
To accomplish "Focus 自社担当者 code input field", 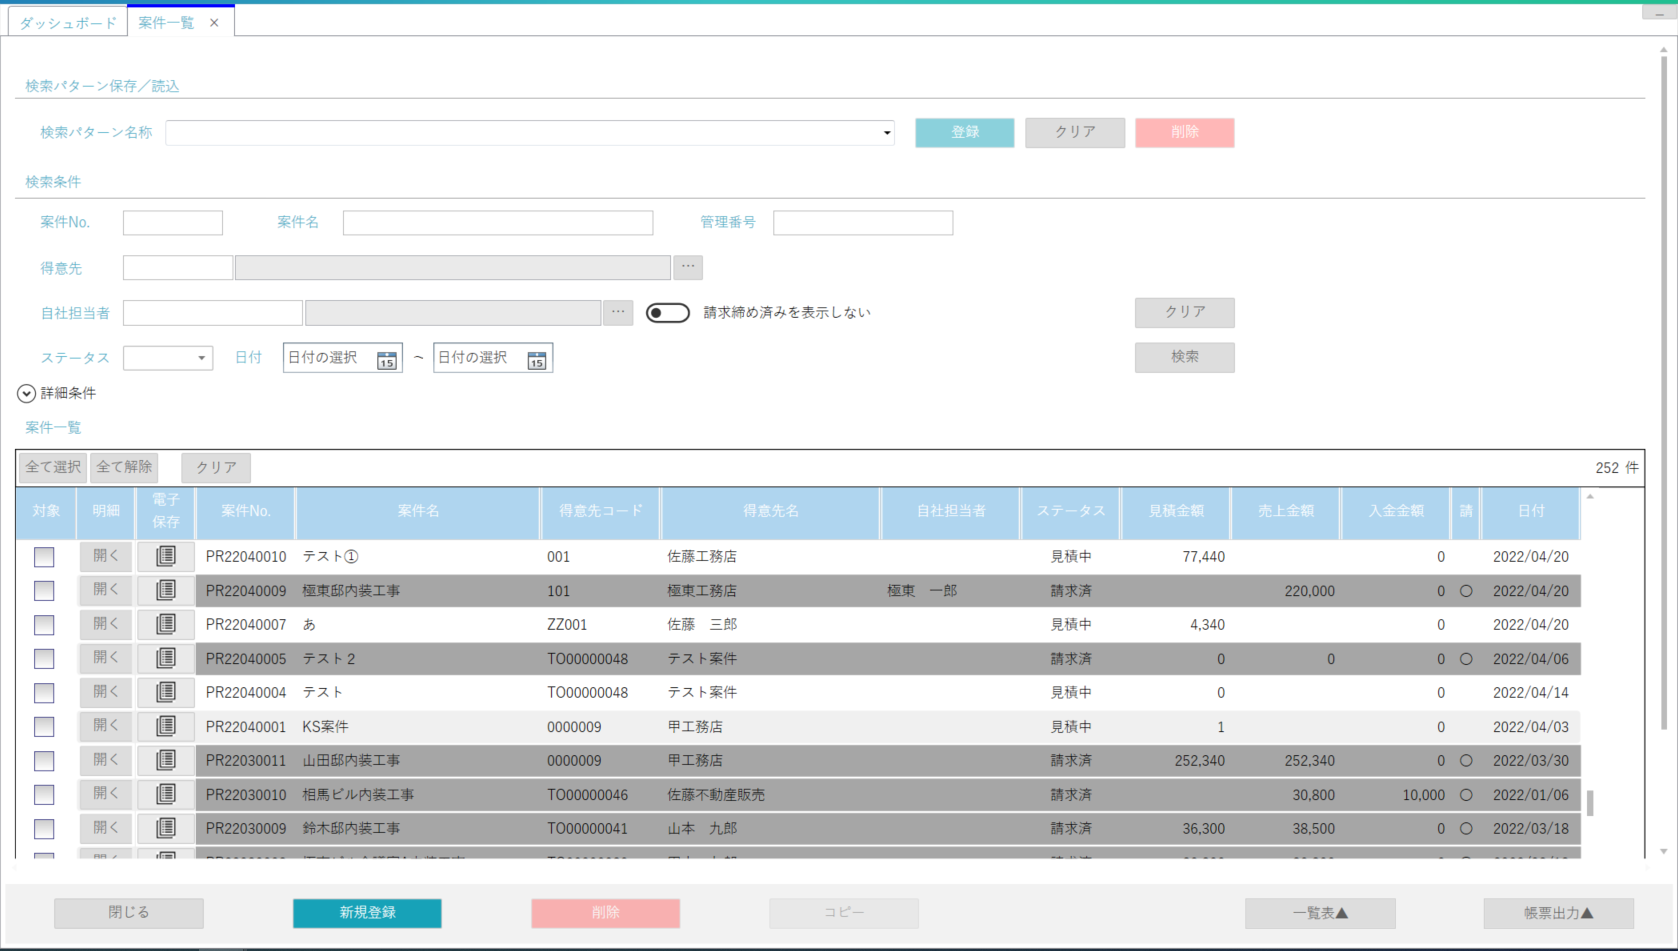I will 213,313.
